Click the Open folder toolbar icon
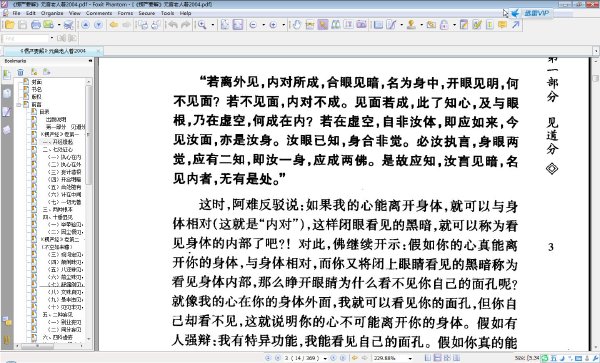The width and height of the screenshot is (600, 363). coord(10,25)
